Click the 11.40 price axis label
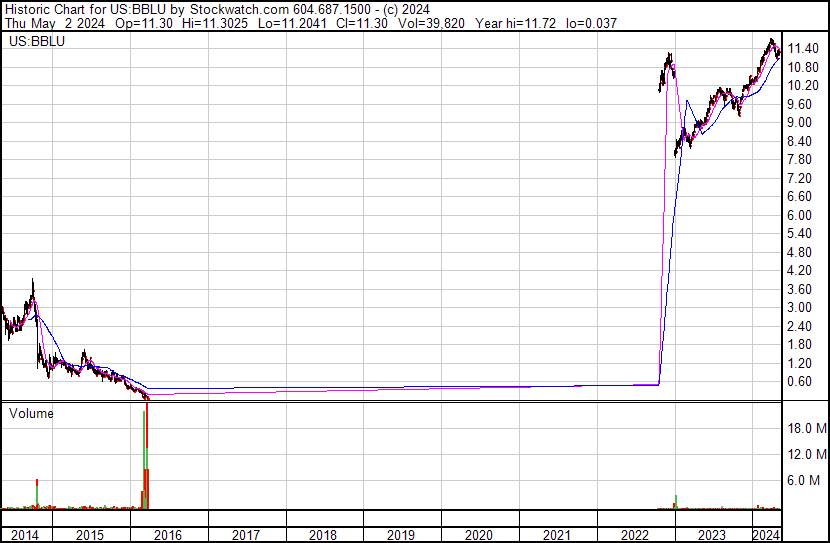Screen dimensions: 830x543 click(803, 49)
